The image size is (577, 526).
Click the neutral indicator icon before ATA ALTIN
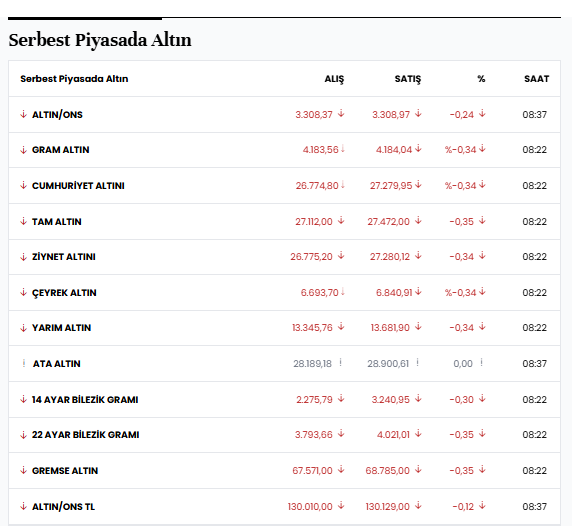[x=24, y=363]
